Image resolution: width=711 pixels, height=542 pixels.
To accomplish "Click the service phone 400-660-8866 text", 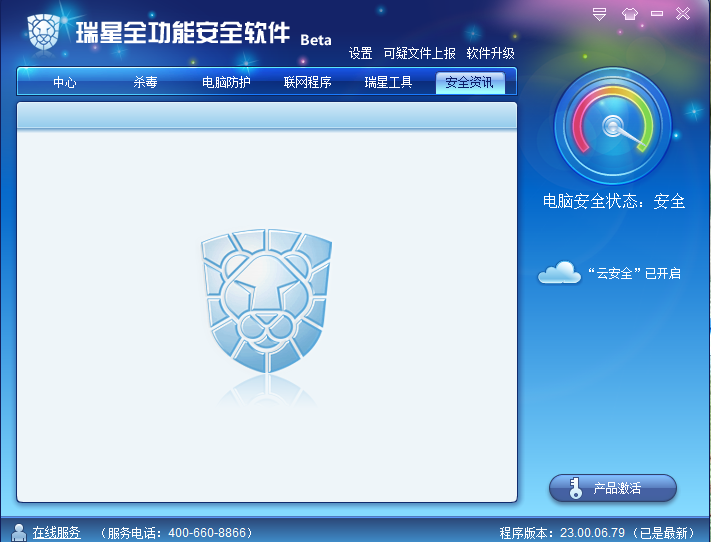I will pyautogui.click(x=176, y=532).
